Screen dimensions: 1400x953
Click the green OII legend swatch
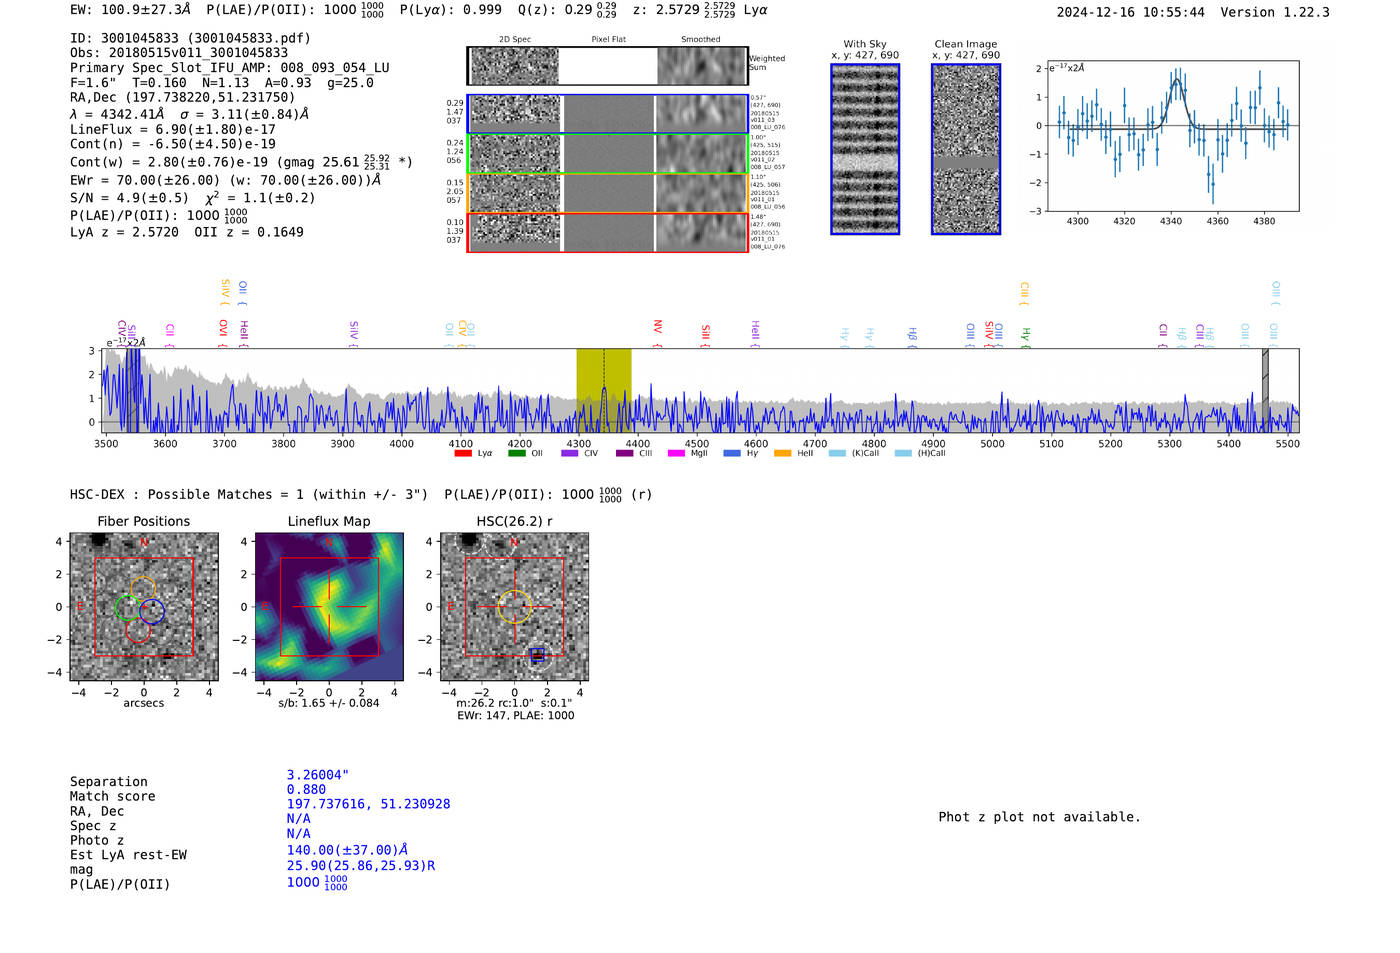point(517,454)
